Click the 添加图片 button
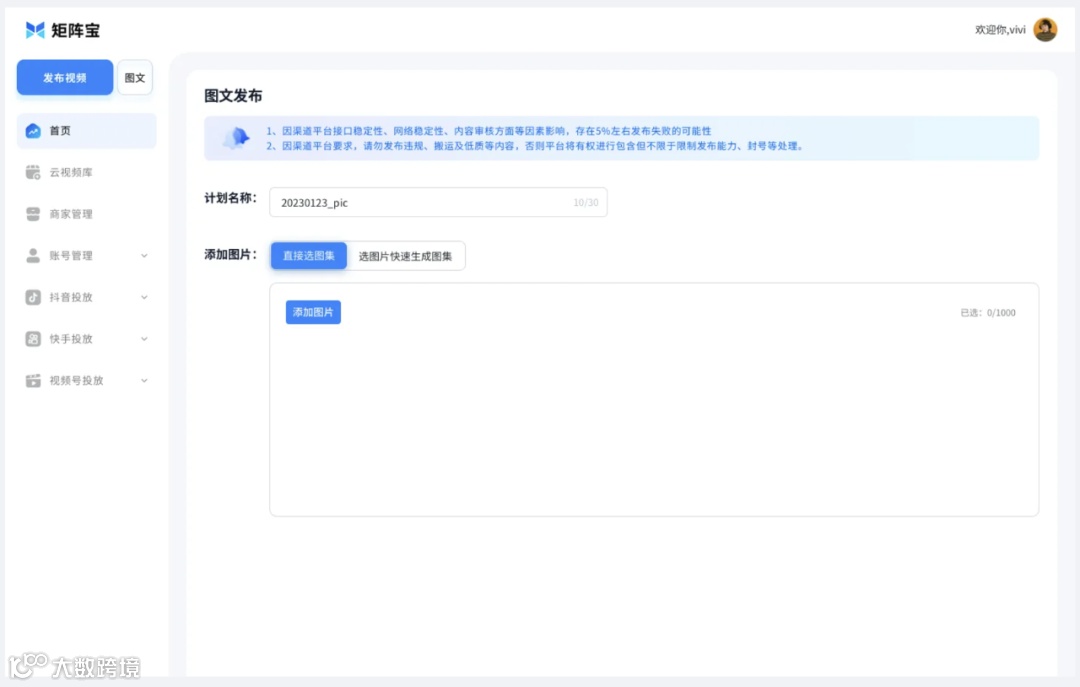Image resolution: width=1080 pixels, height=687 pixels. tap(312, 312)
